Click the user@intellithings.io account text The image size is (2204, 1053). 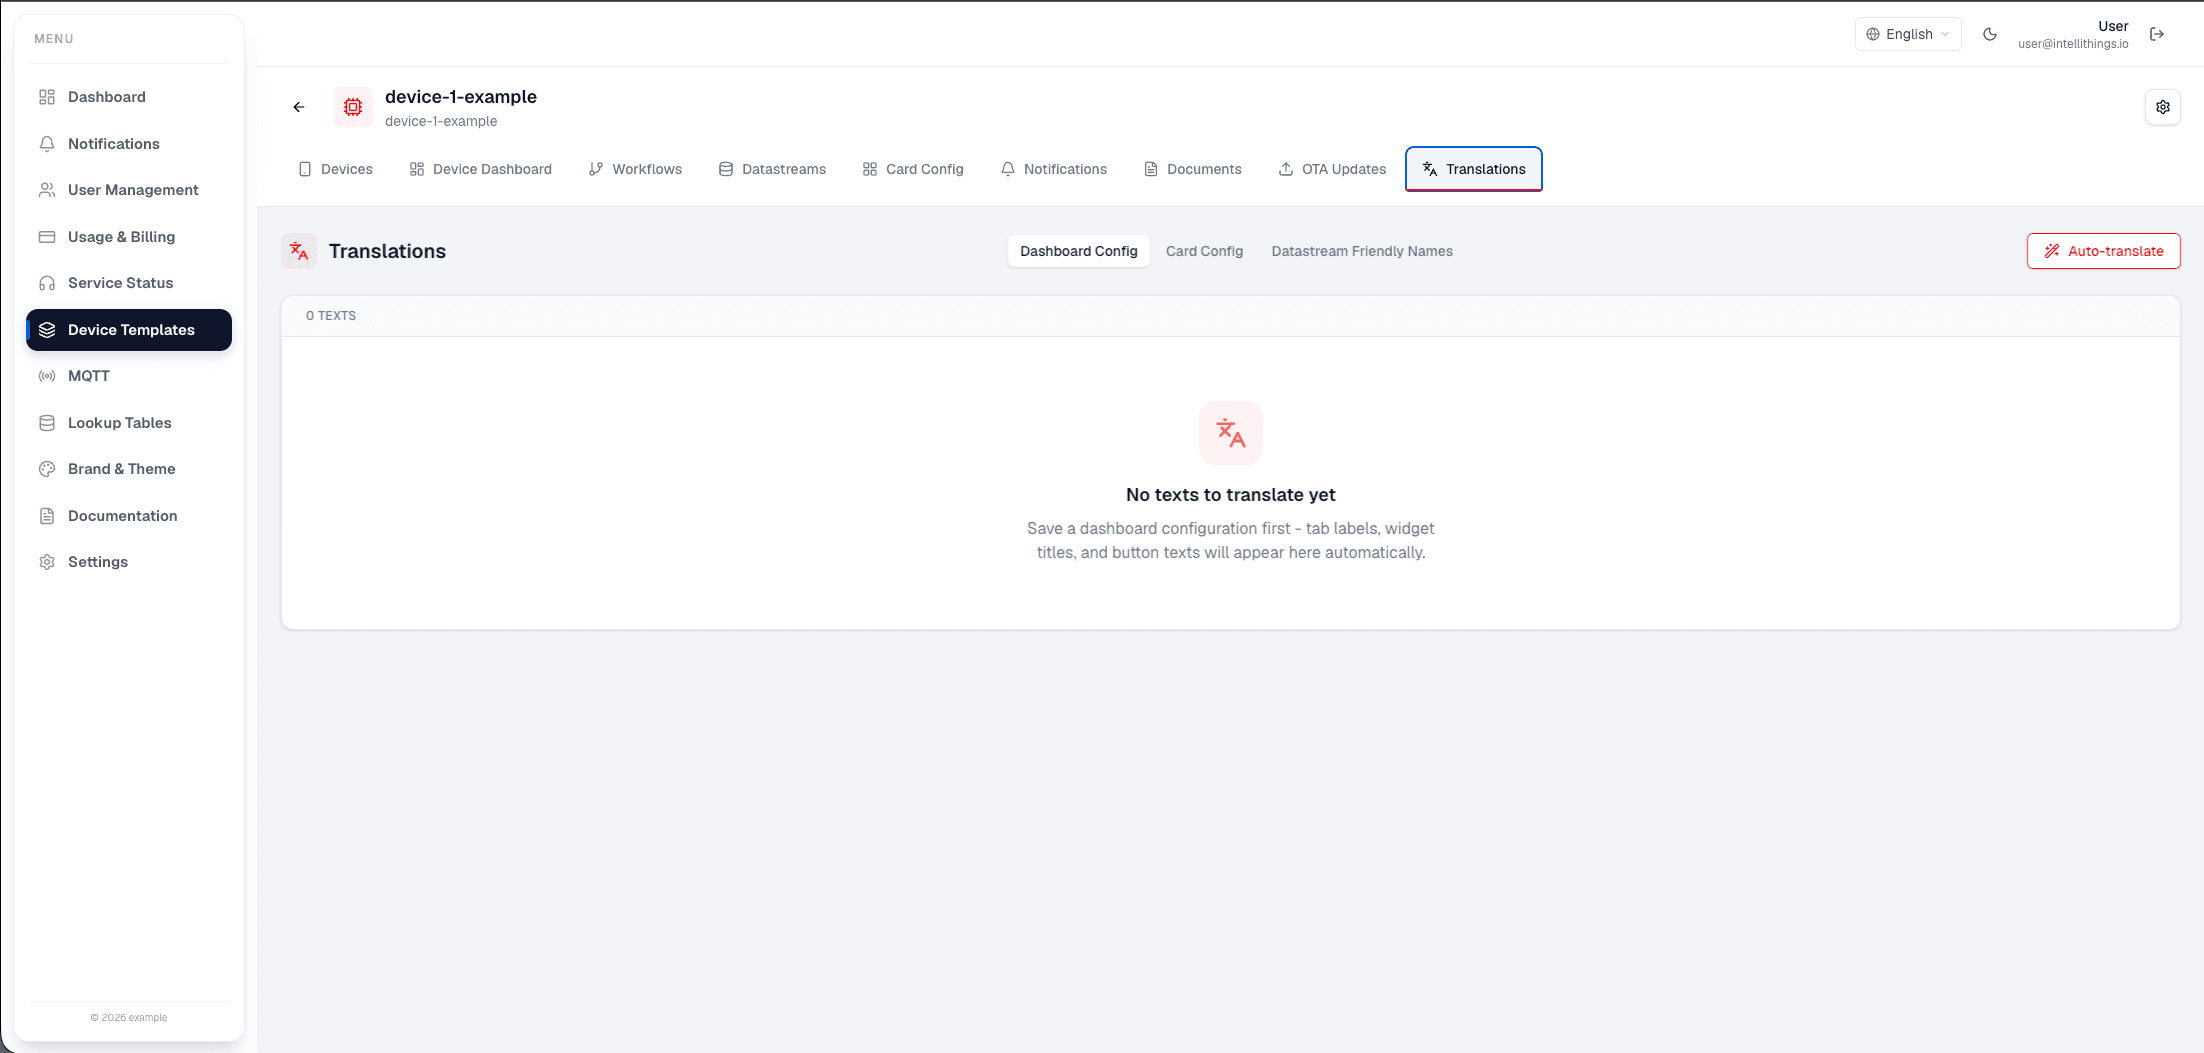tap(2073, 44)
